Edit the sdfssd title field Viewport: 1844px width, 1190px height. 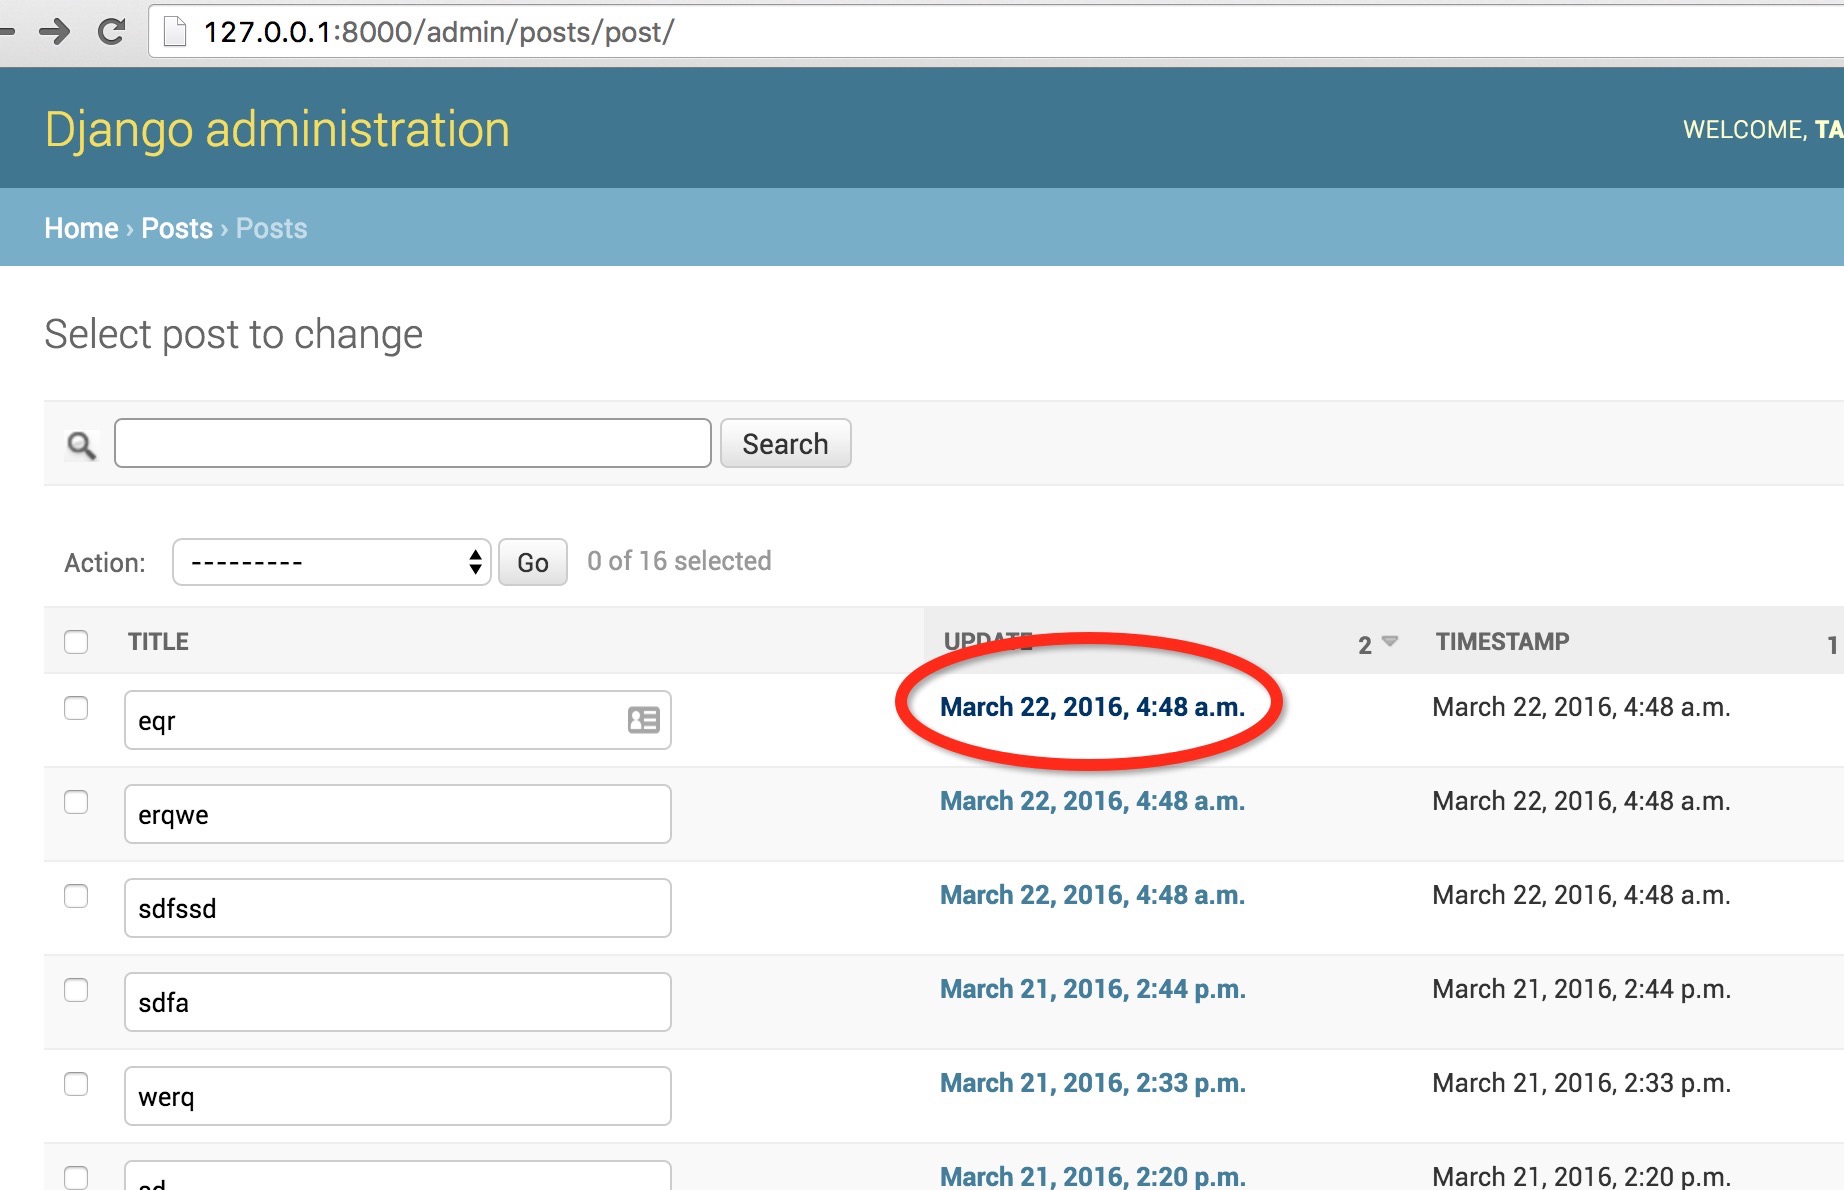coord(398,908)
